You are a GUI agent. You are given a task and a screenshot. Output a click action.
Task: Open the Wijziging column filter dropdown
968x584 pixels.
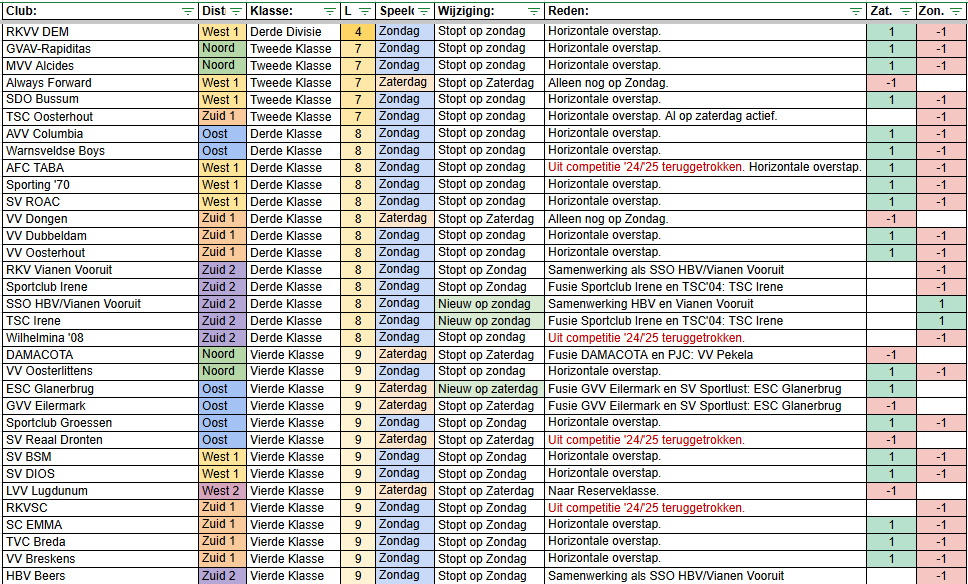click(534, 11)
